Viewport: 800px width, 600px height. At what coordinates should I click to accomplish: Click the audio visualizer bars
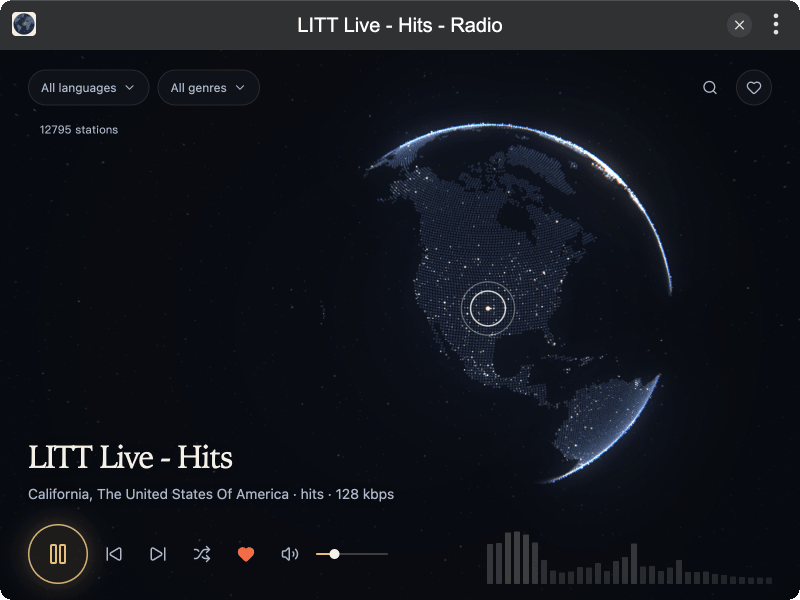[x=629, y=558]
